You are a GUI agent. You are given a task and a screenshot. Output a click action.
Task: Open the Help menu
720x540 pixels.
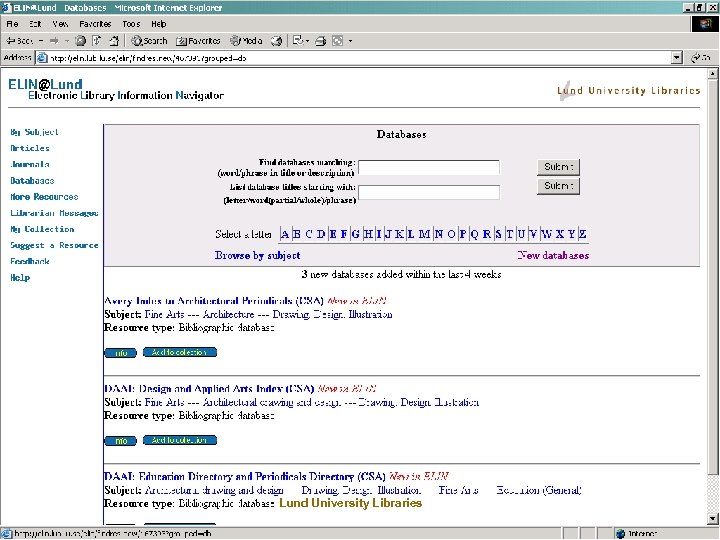pos(158,24)
